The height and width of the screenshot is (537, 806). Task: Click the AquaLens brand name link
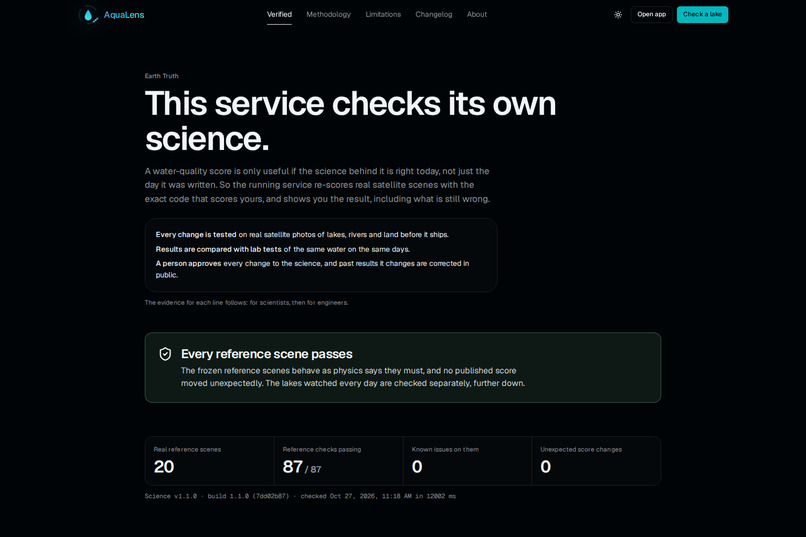click(124, 15)
